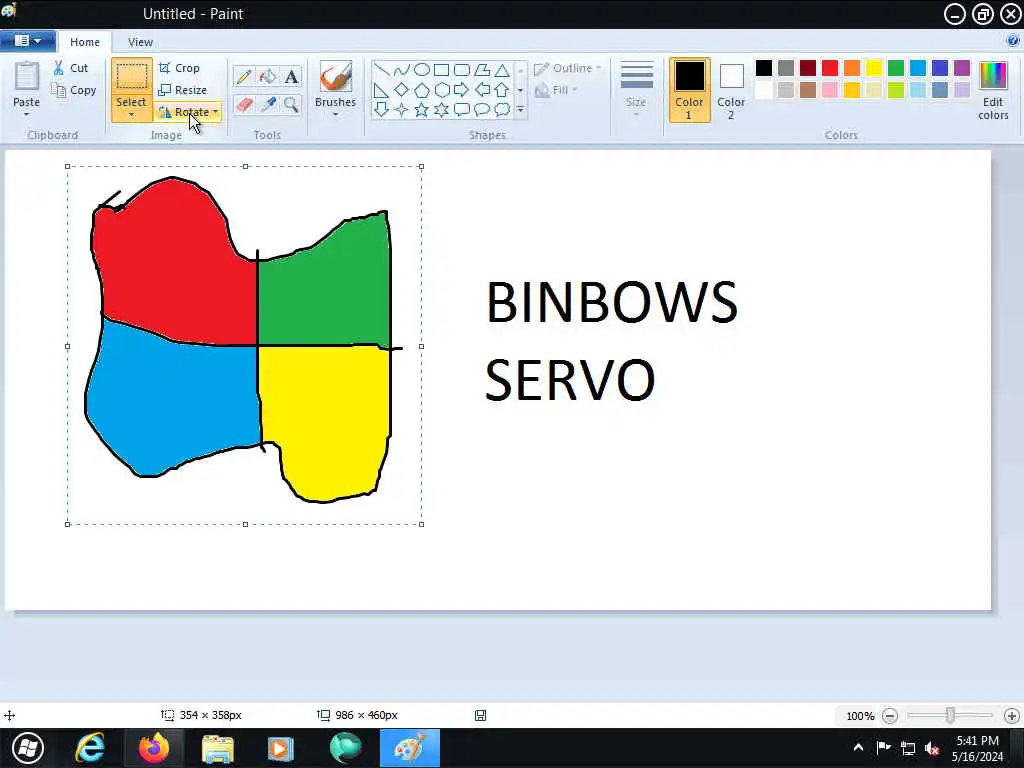Show next row of Shapes gallery

pyautogui.click(x=520, y=90)
